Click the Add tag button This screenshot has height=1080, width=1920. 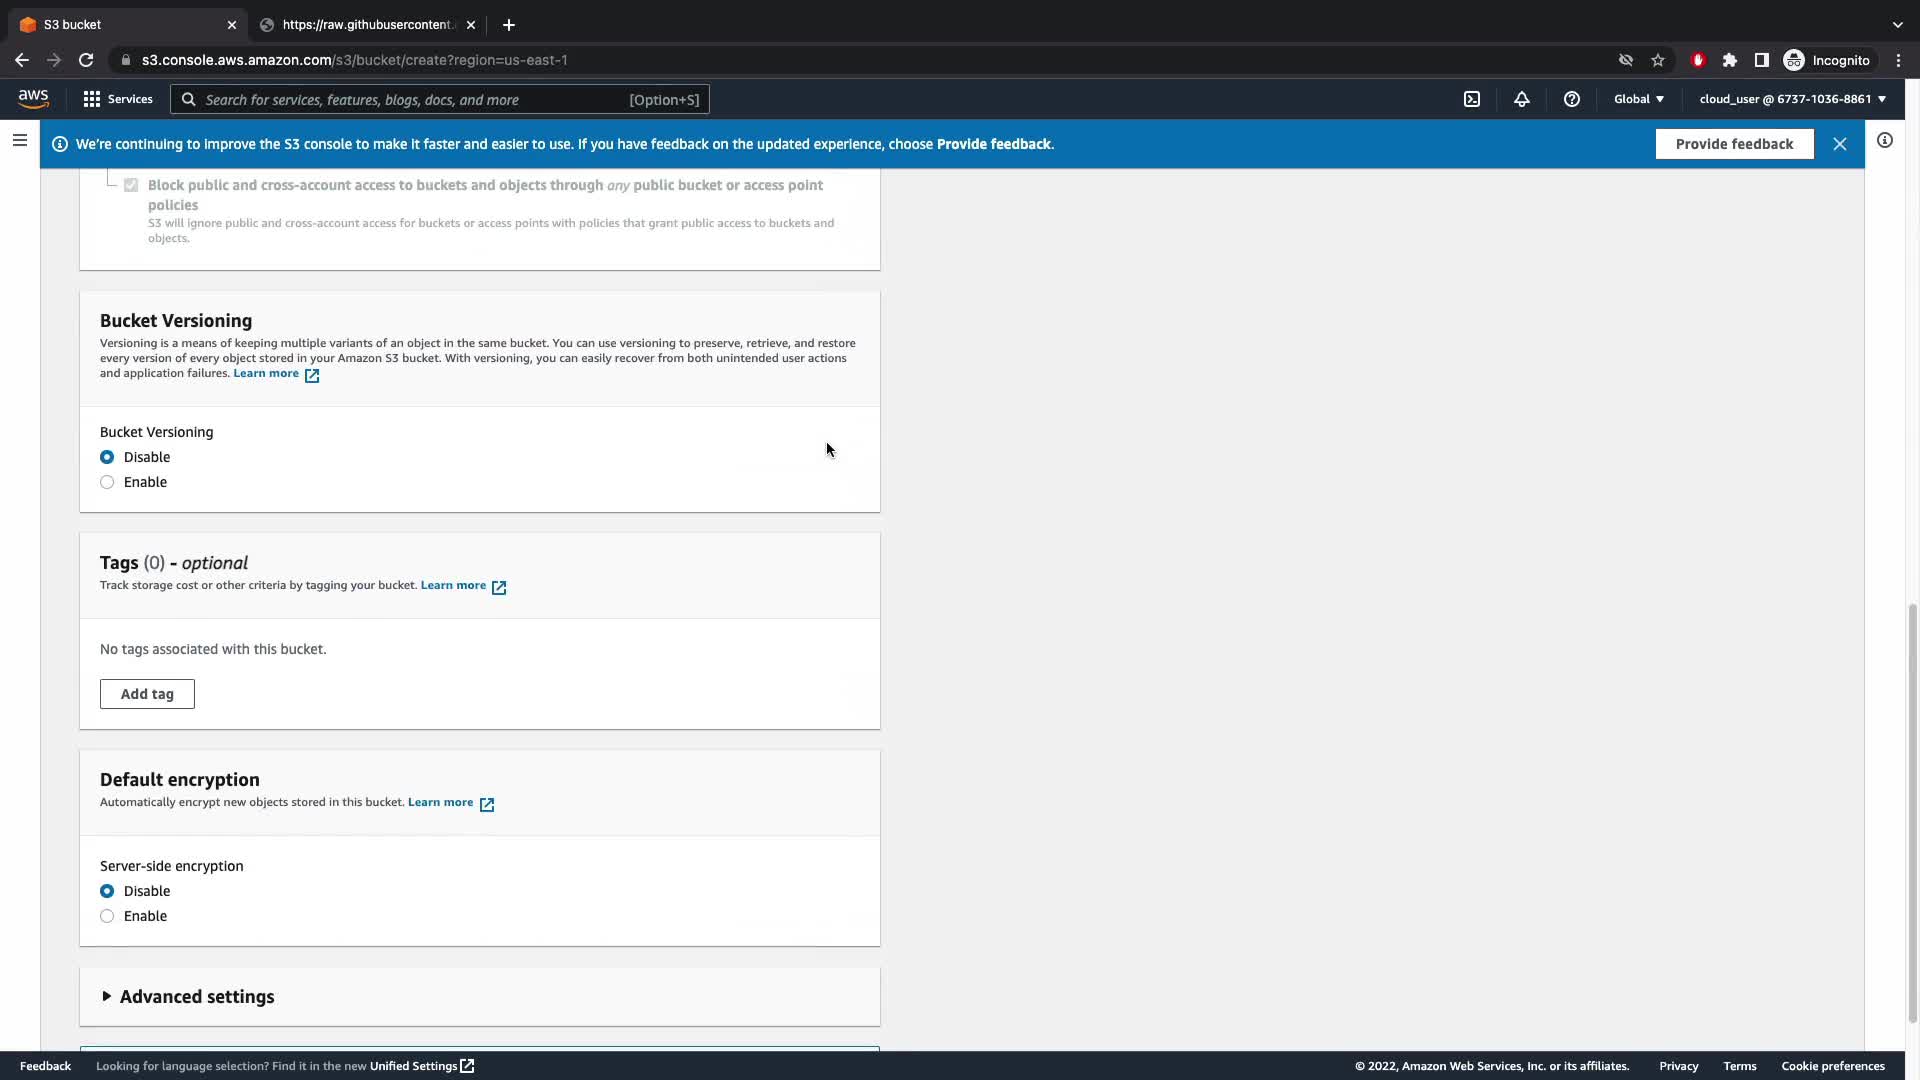pos(147,694)
